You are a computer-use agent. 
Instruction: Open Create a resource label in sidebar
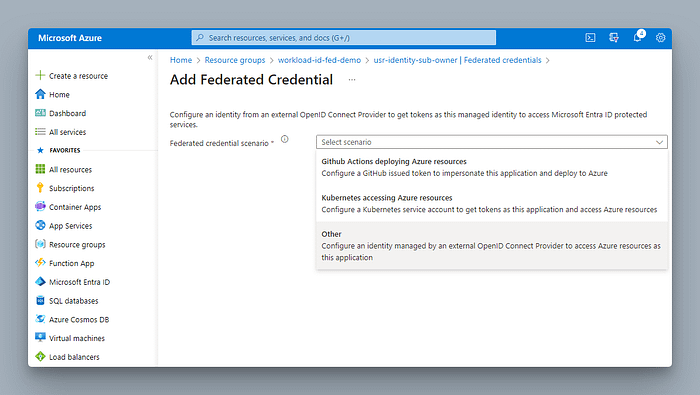tap(78, 76)
